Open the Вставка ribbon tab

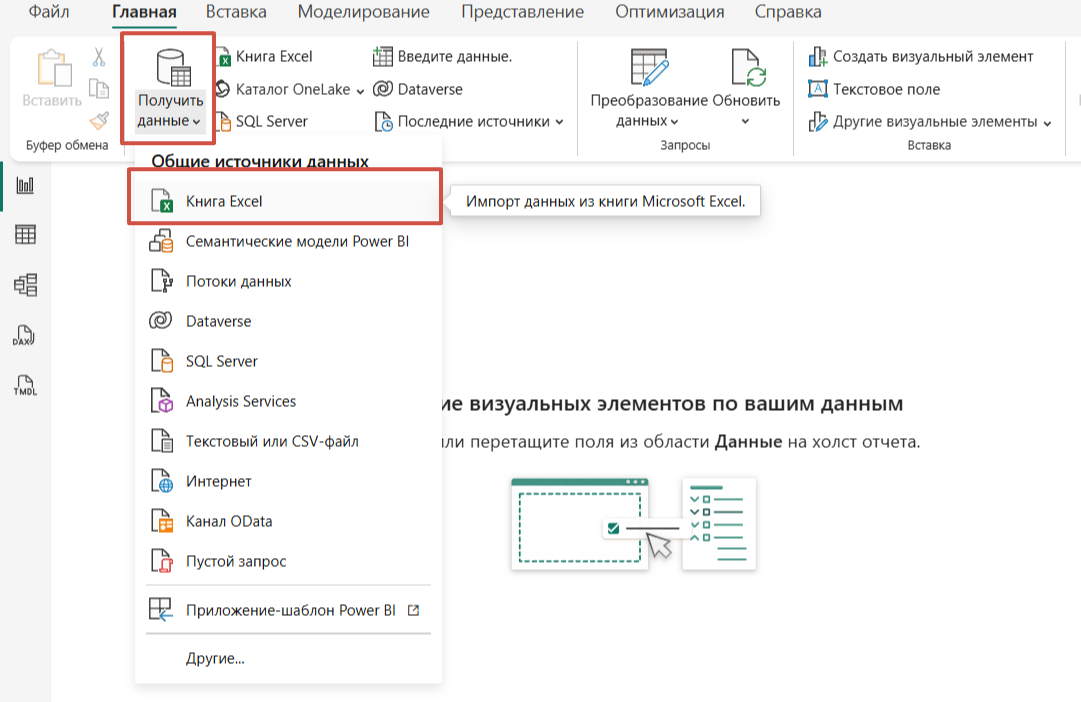click(236, 12)
